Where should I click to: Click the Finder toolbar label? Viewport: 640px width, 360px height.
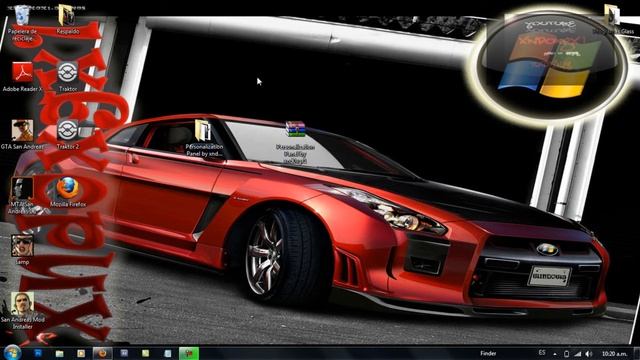click(x=488, y=353)
